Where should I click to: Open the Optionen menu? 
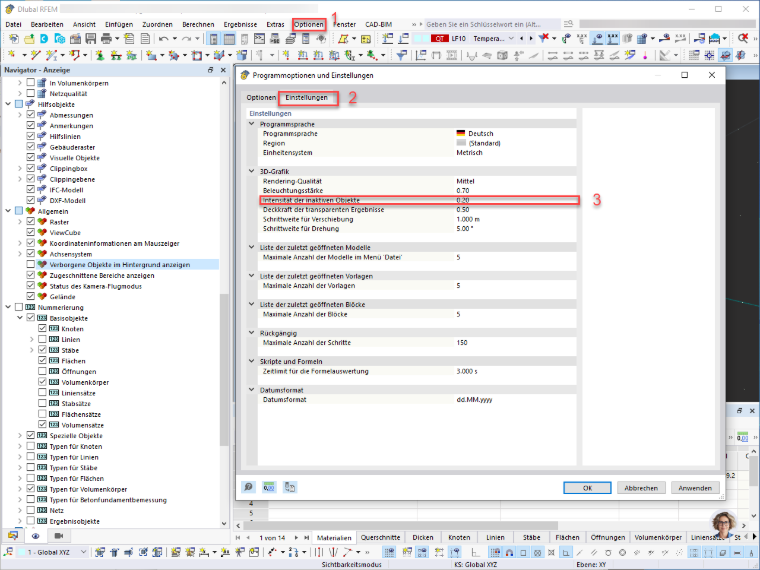point(309,24)
